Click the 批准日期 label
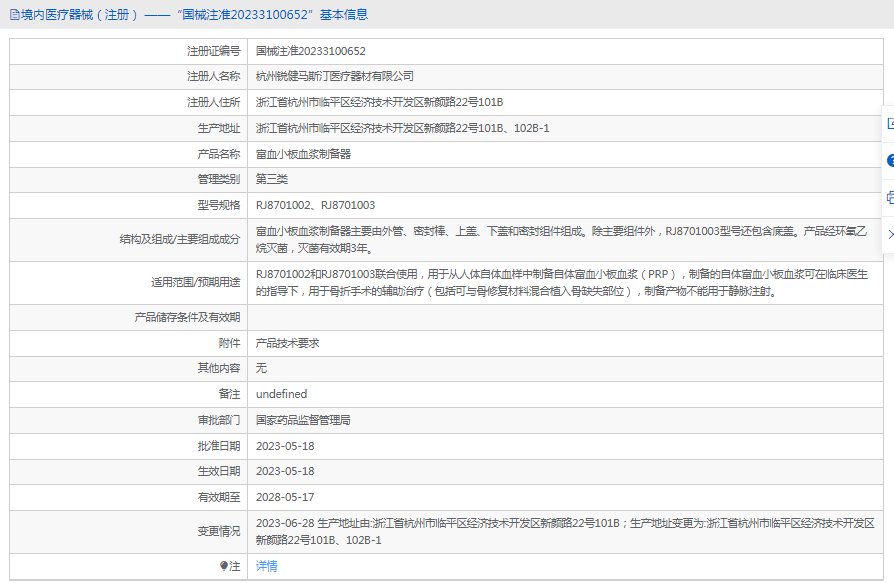Image resolution: width=894 pixels, height=583 pixels. 219,446
